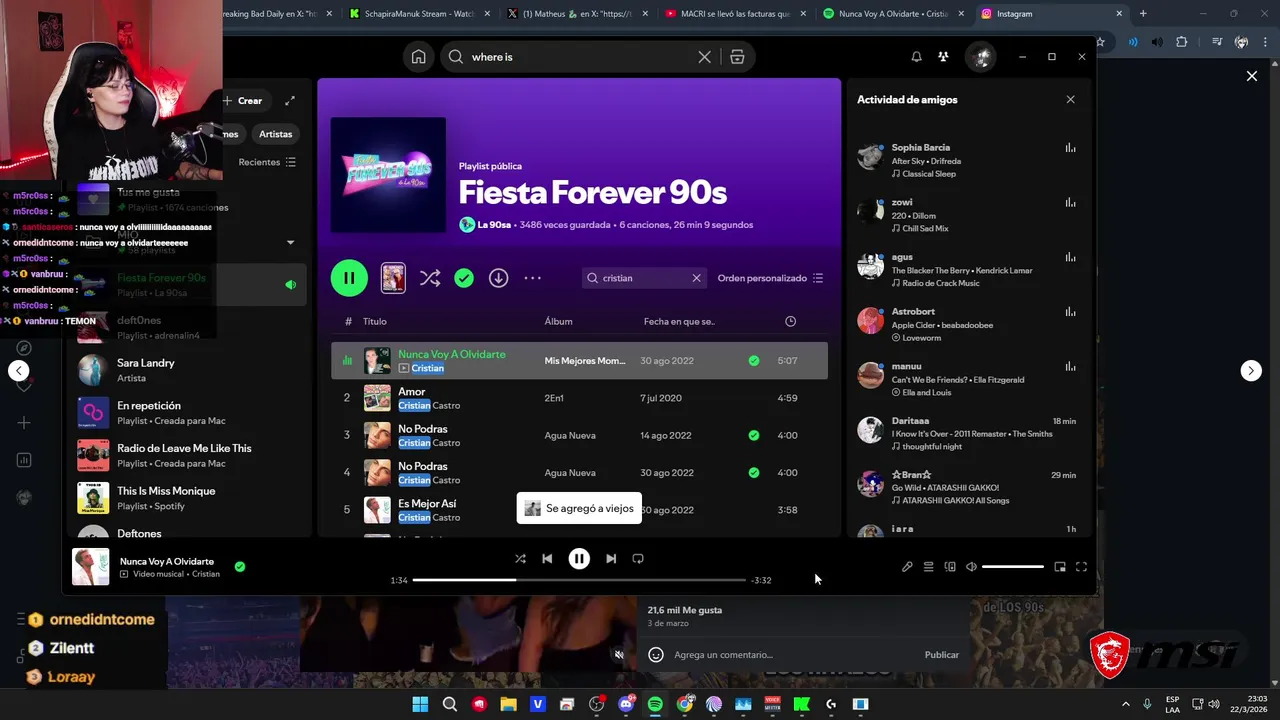Pause playback in bottom player bar
Screen dimensions: 1280x720
pos(579,559)
